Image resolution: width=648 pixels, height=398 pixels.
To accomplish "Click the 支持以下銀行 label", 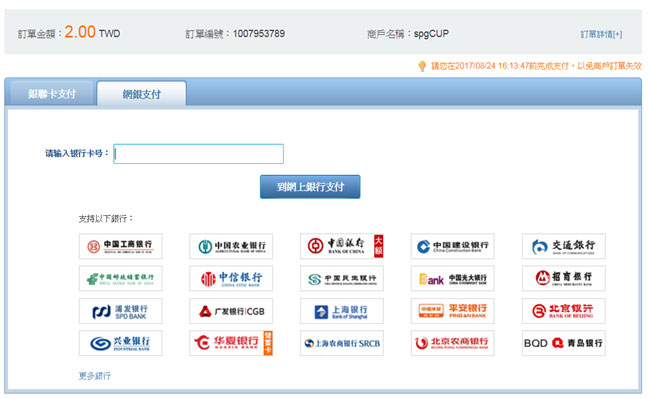I will point(106,219).
